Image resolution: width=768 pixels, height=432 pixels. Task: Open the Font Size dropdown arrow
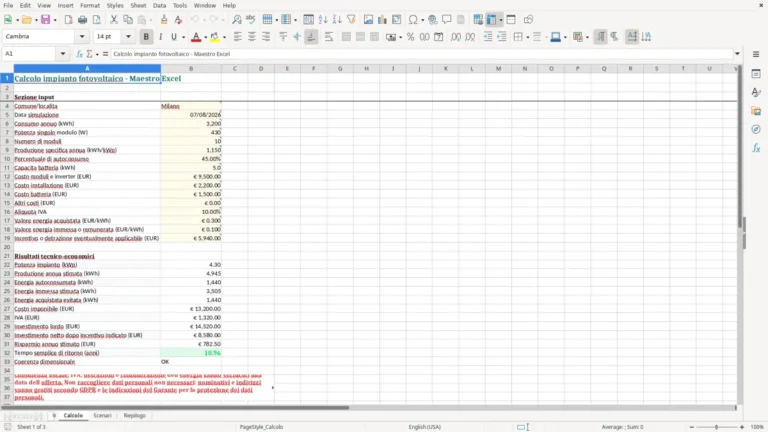pos(128,37)
